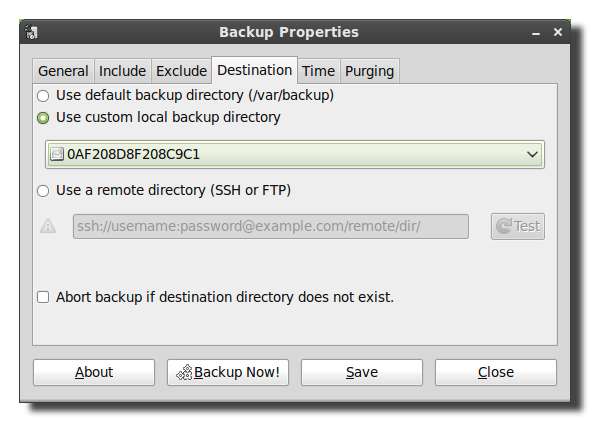Click the remote SSH URL input field

tap(270, 226)
